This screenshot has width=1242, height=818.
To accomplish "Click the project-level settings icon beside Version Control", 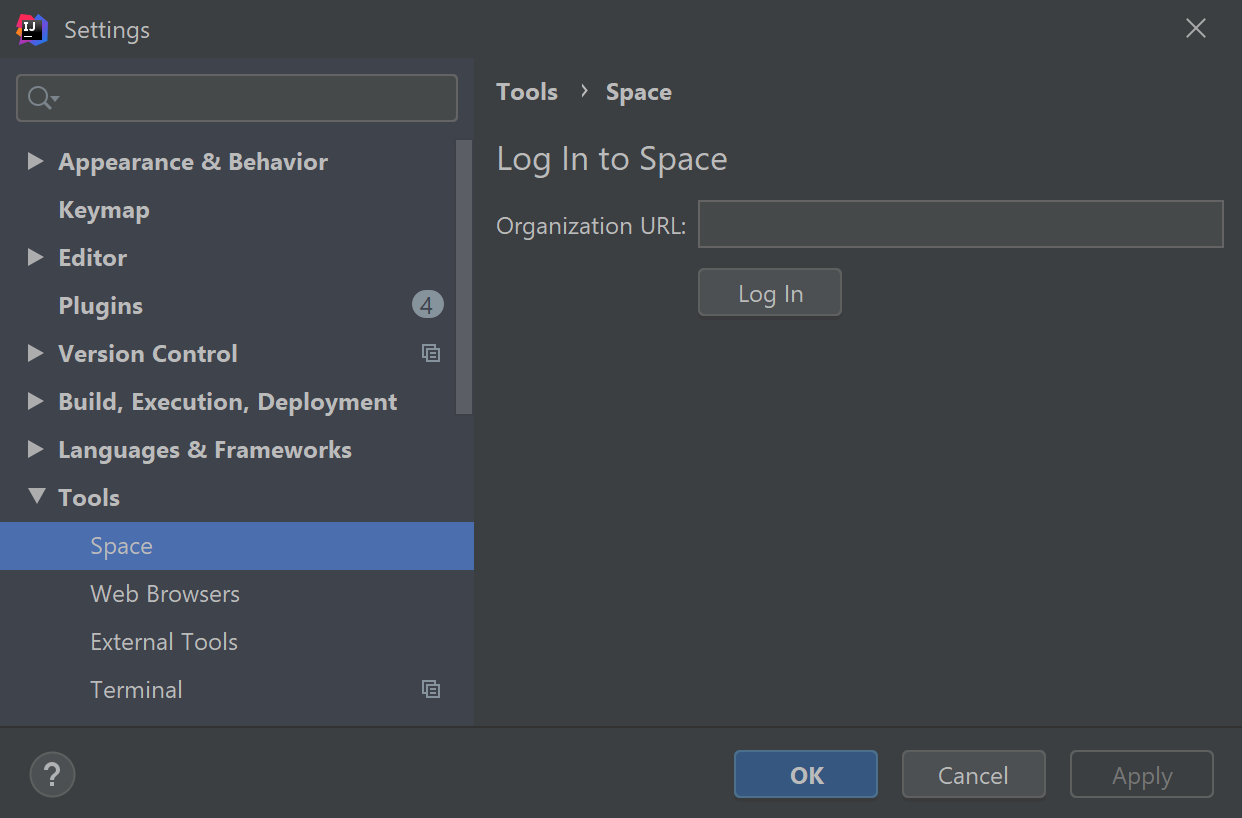I will coord(431,353).
